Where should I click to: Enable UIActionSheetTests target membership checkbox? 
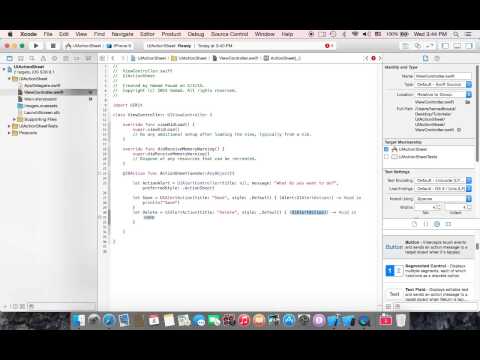[x=387, y=156]
